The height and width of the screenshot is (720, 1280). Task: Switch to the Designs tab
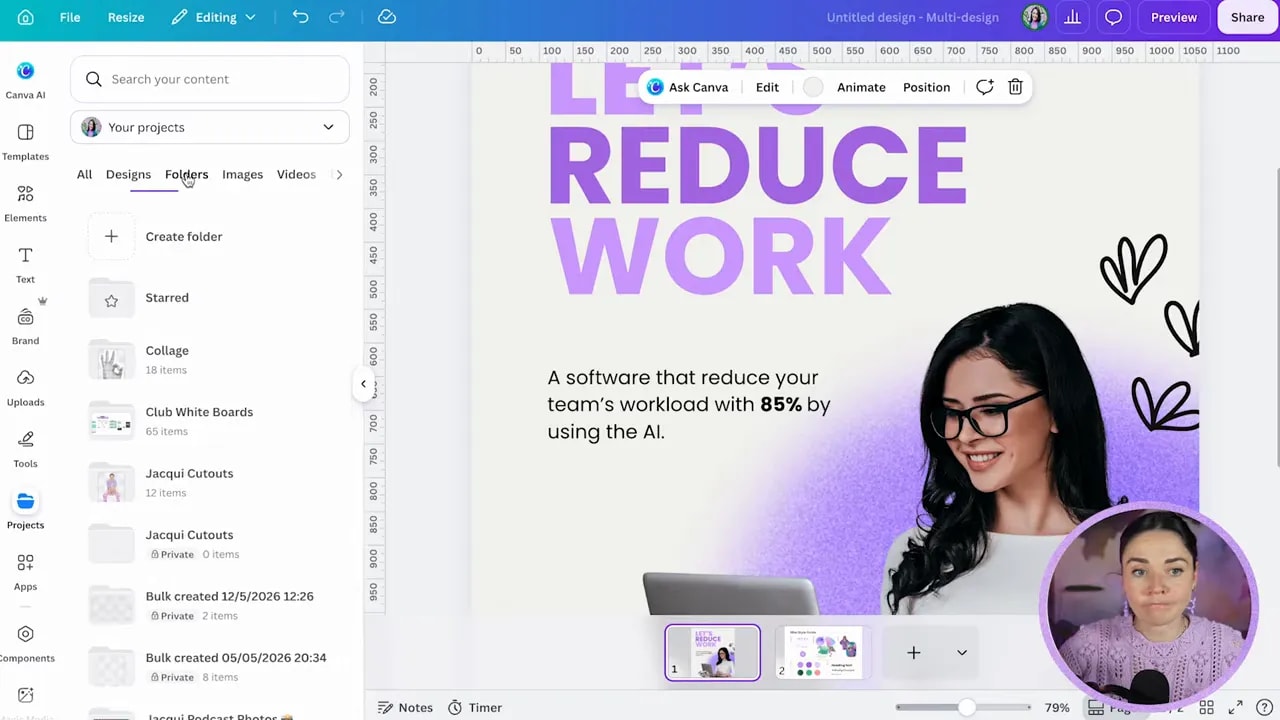tap(128, 174)
